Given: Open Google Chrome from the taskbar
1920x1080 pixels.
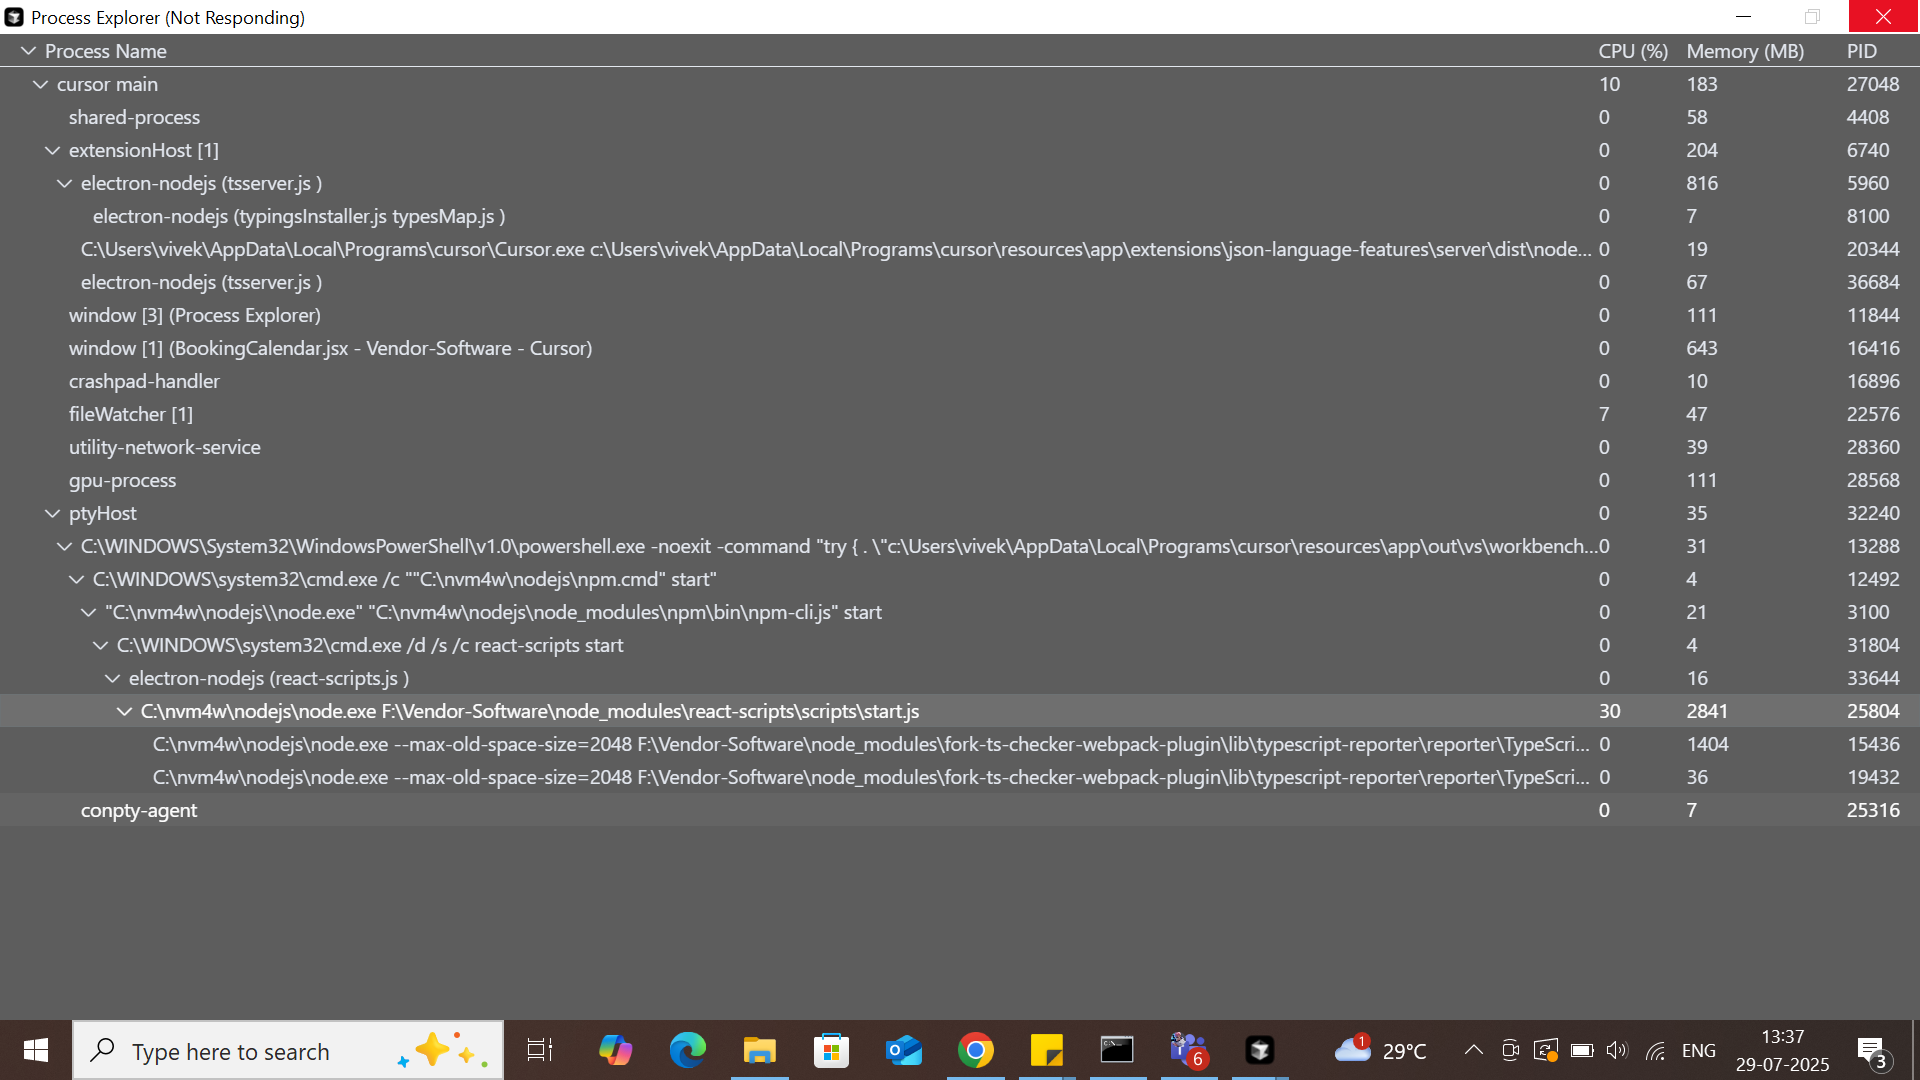Looking at the screenshot, I should [975, 1050].
